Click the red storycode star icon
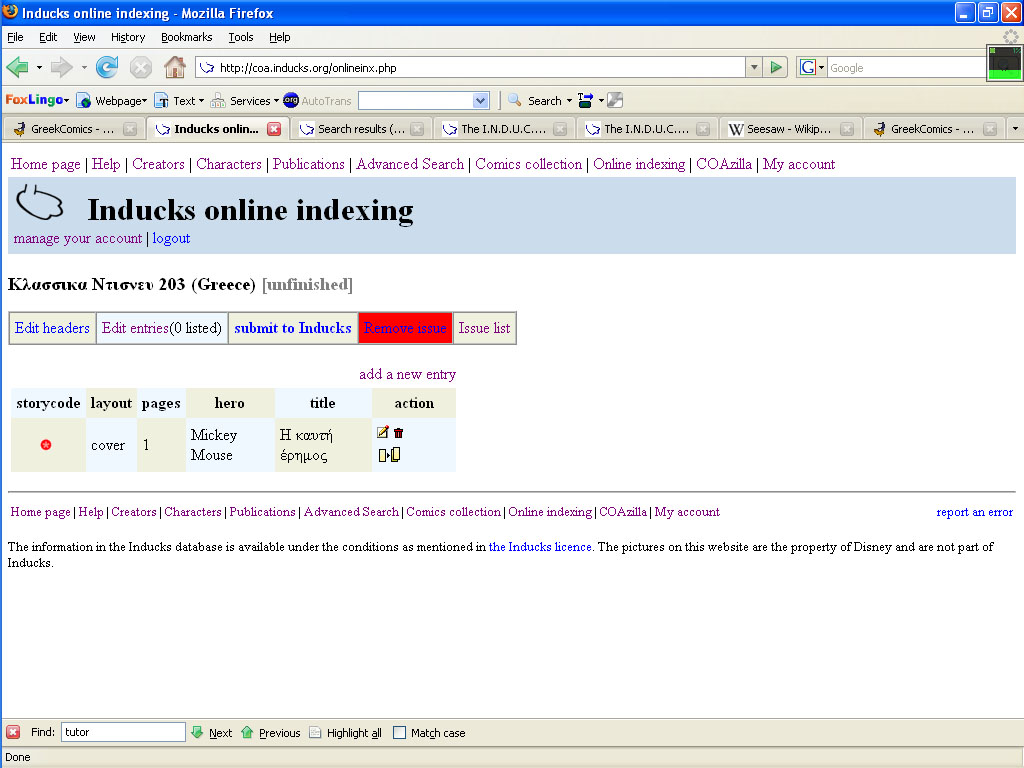Screen dimensions: 1024x768 pyautogui.click(x=46, y=445)
